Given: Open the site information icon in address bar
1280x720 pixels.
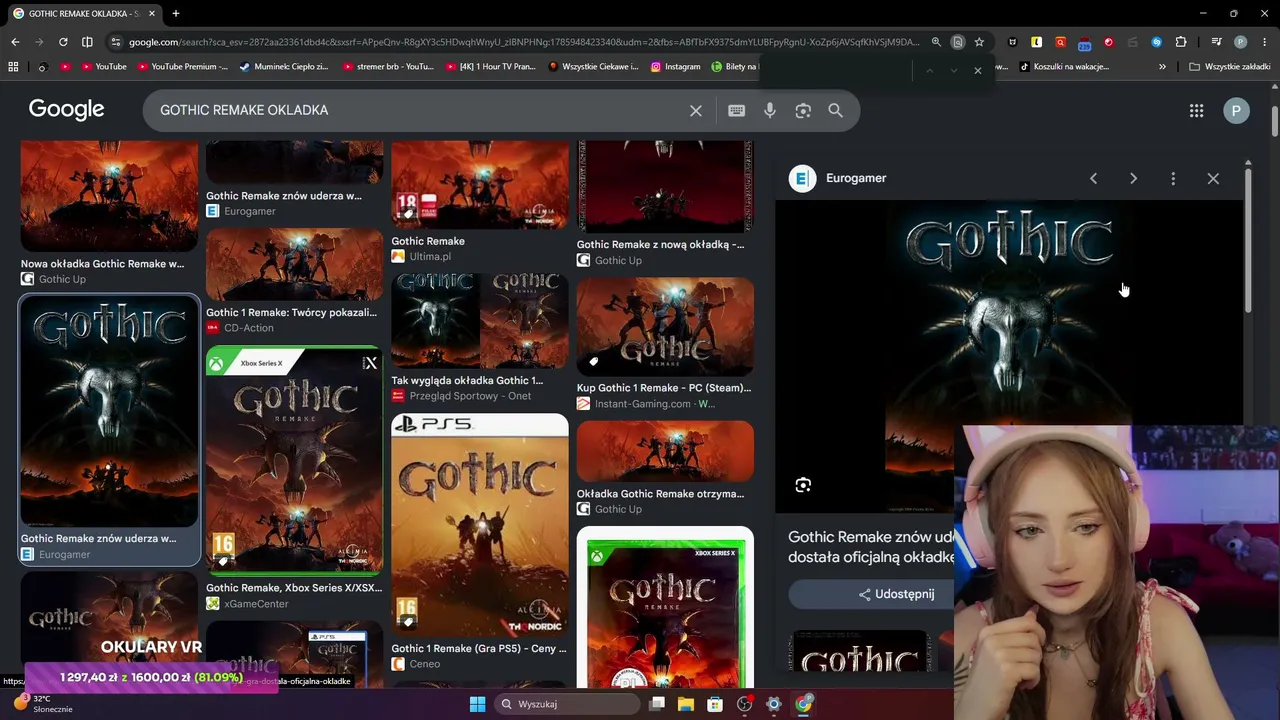Looking at the screenshot, I should point(116,42).
